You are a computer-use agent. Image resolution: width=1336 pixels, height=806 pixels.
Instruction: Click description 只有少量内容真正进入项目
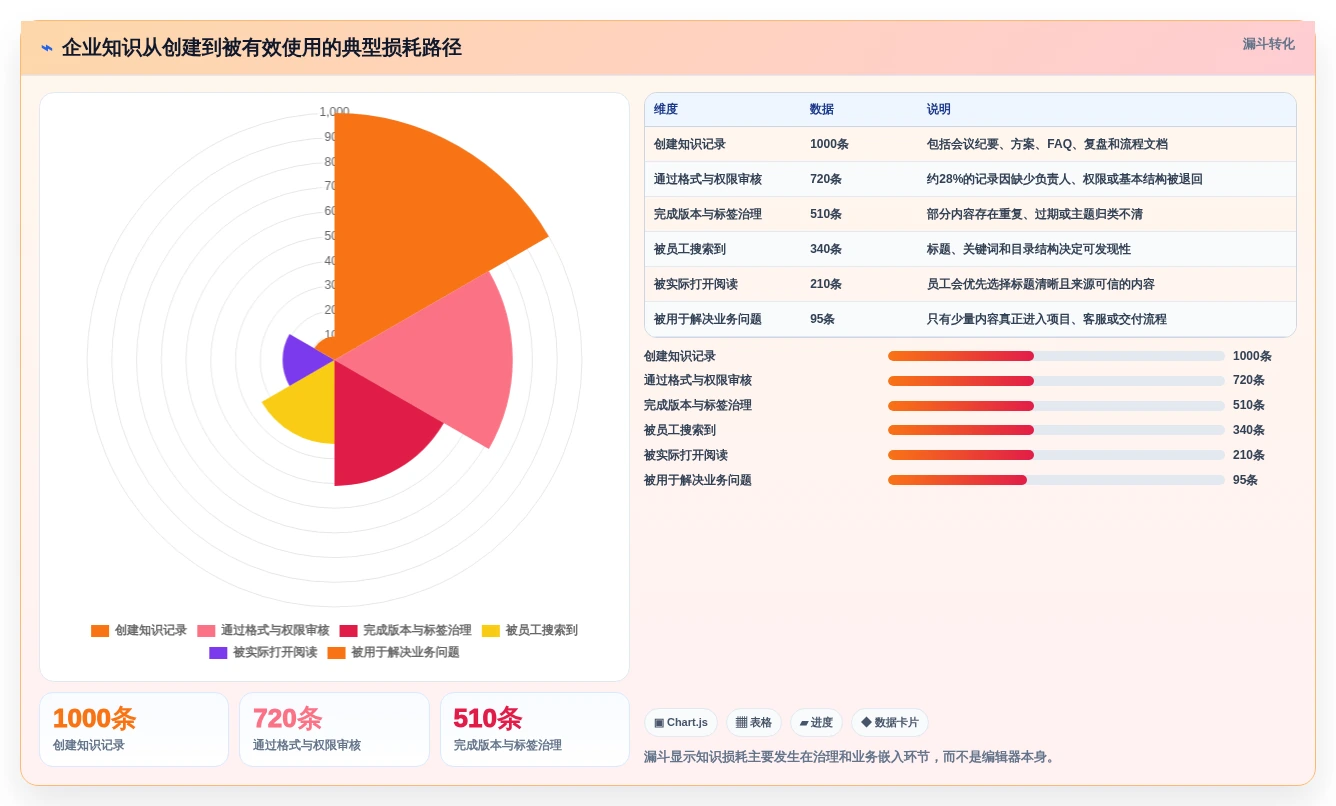click(1047, 319)
